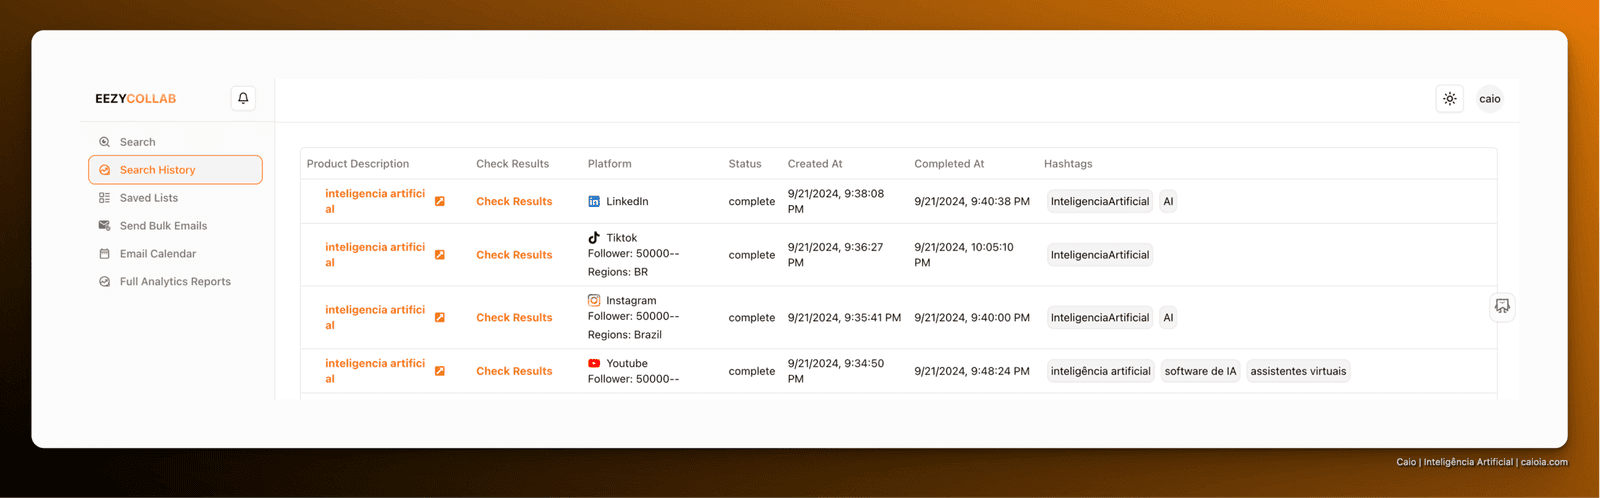The height and width of the screenshot is (498, 1600).
Task: Click the 'software de IA' hashtag chip
Action: (1200, 371)
